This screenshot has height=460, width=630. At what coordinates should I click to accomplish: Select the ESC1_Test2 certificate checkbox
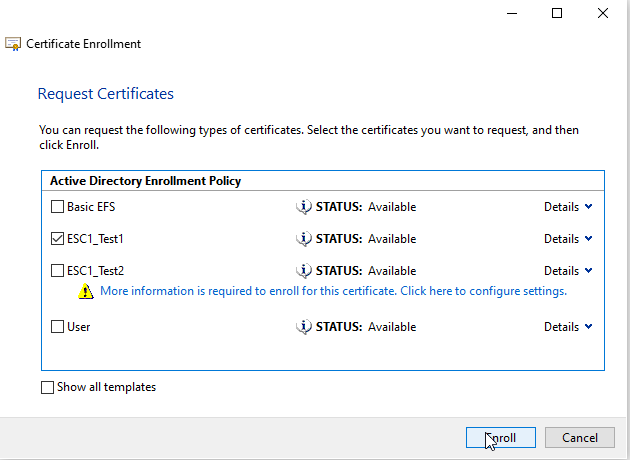click(x=57, y=271)
